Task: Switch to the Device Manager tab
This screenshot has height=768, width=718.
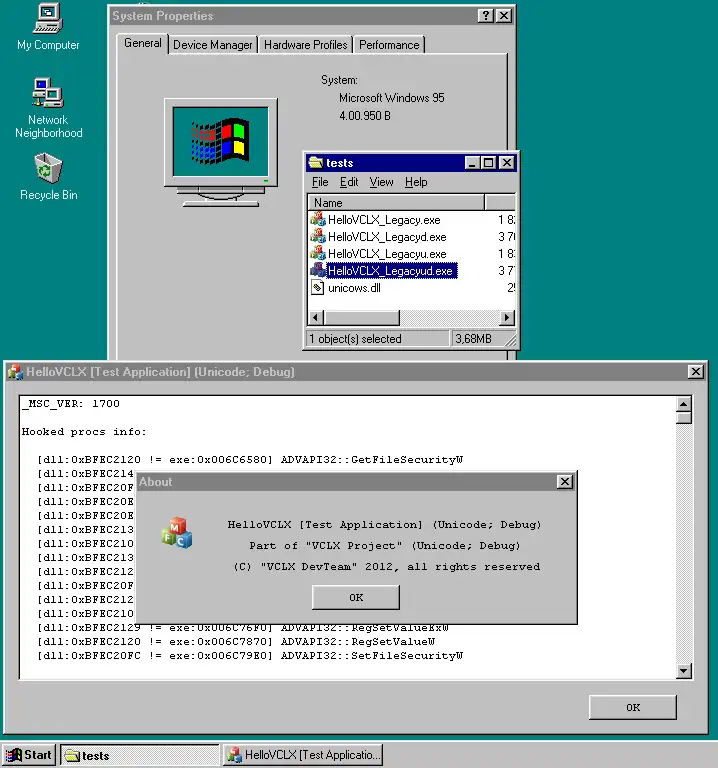Action: pyautogui.click(x=213, y=45)
